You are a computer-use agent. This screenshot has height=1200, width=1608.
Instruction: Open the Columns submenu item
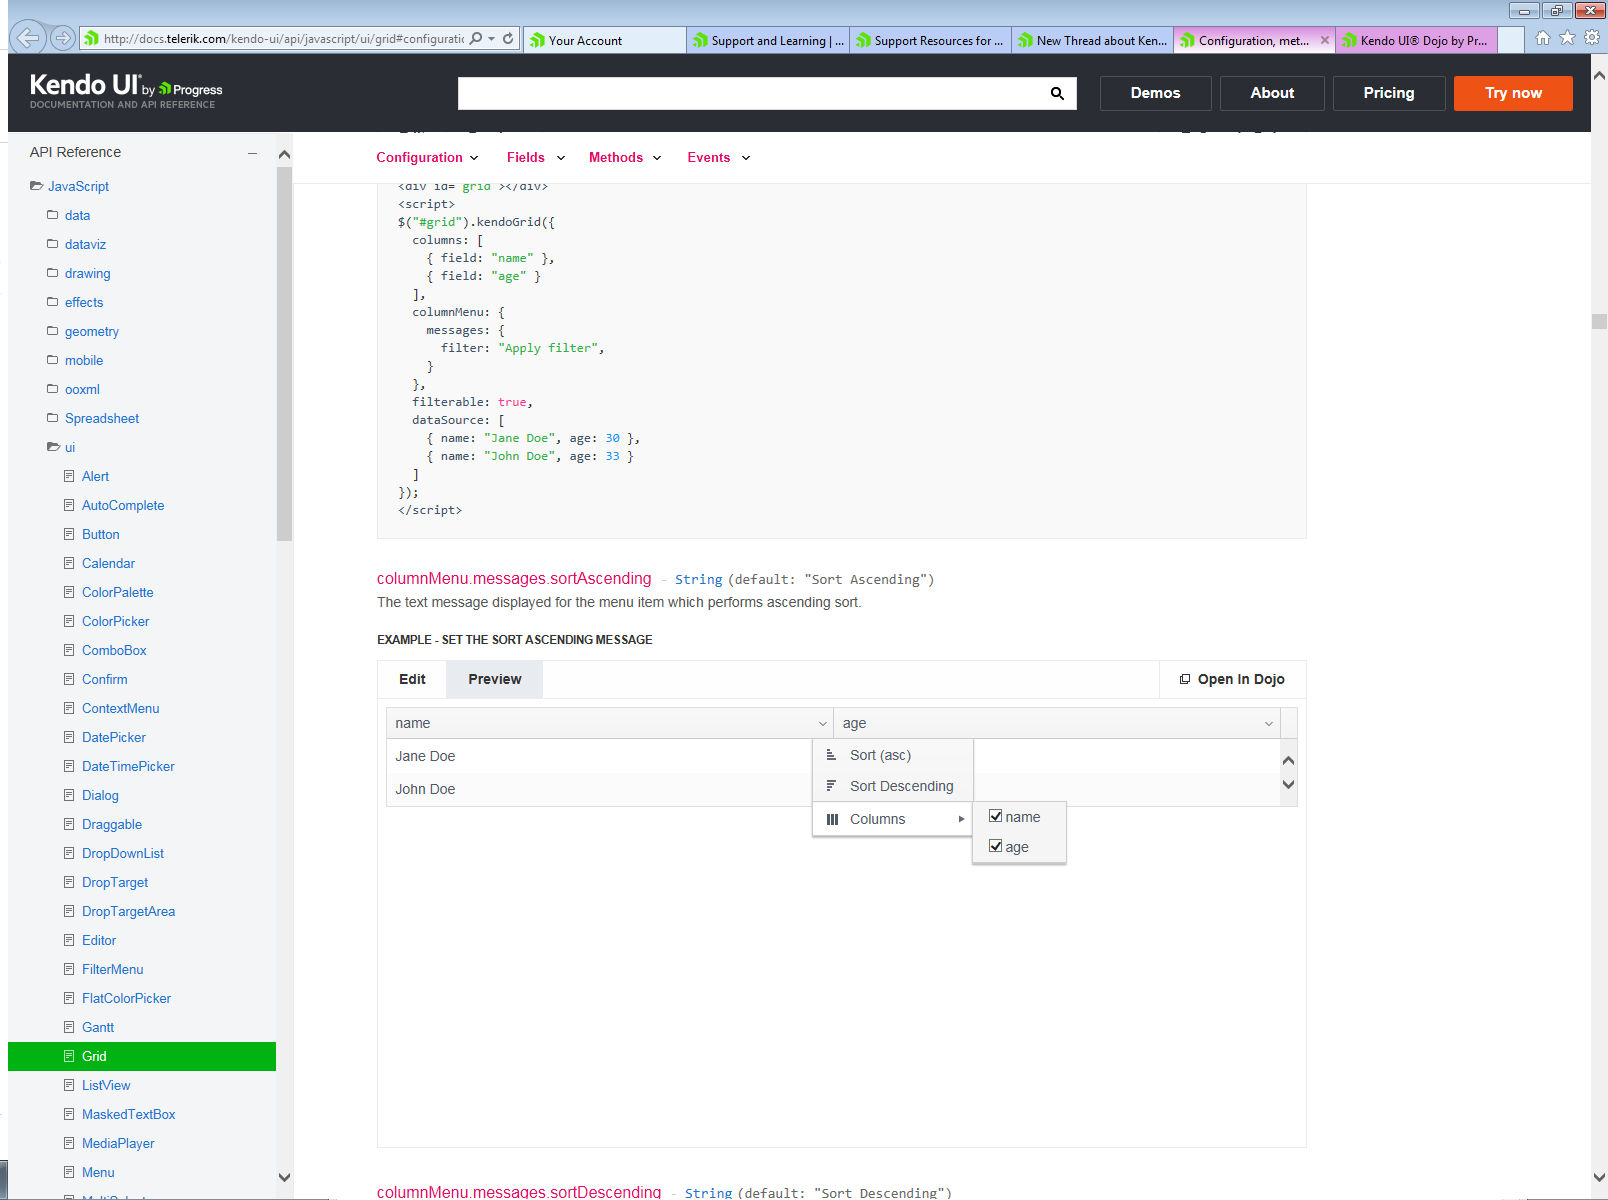click(893, 819)
